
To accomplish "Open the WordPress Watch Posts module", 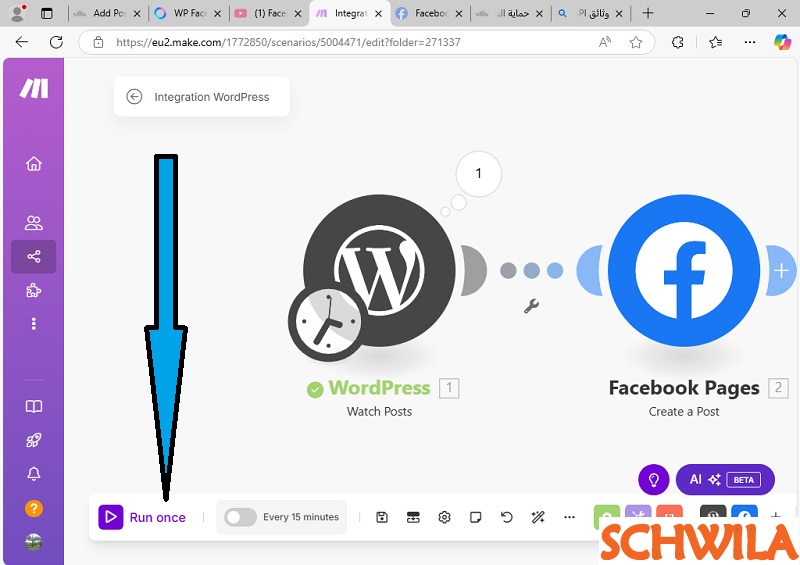I will 379,271.
